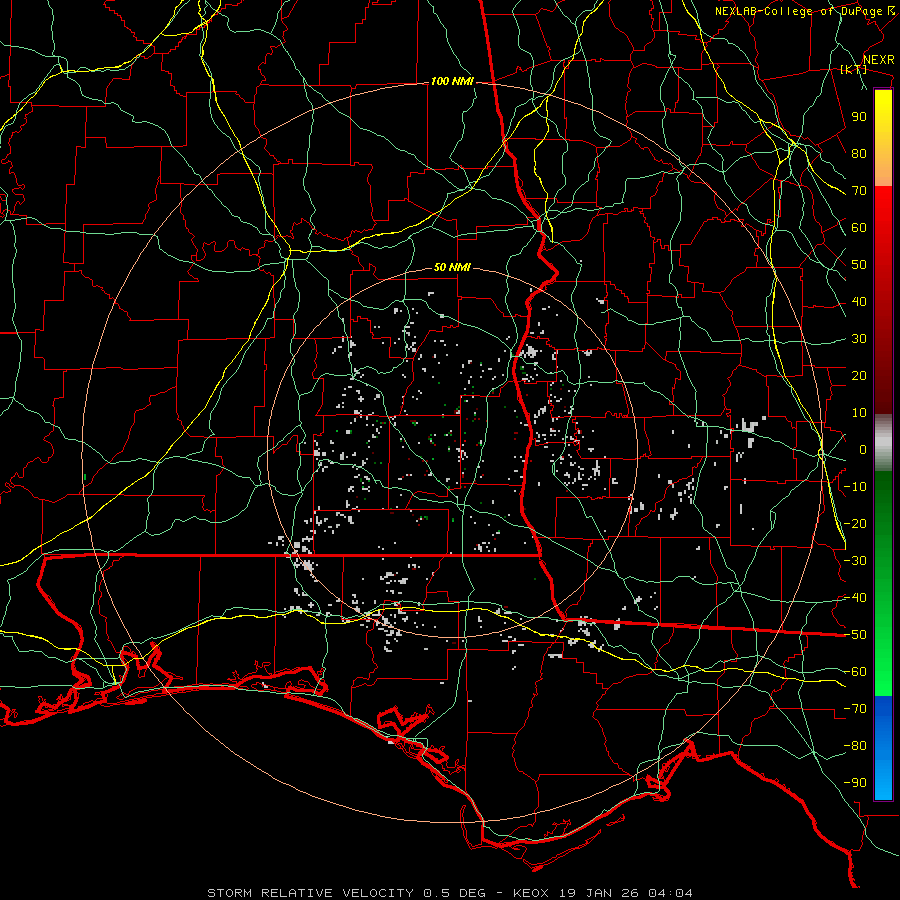Click the 20 value on the velocity scale
This screenshot has height=900, width=900.
coord(859,376)
